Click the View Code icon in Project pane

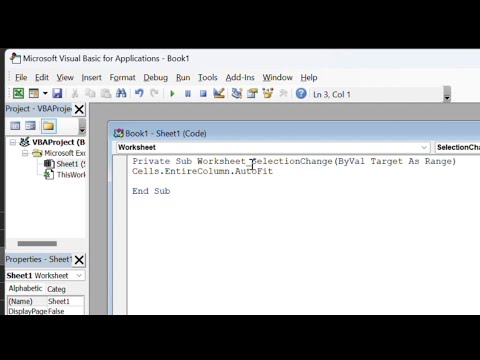(x=15, y=126)
